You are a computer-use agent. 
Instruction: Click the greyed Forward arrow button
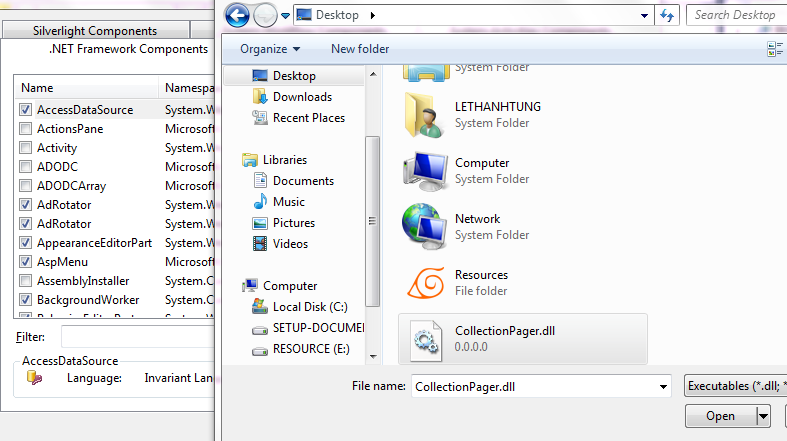click(265, 16)
